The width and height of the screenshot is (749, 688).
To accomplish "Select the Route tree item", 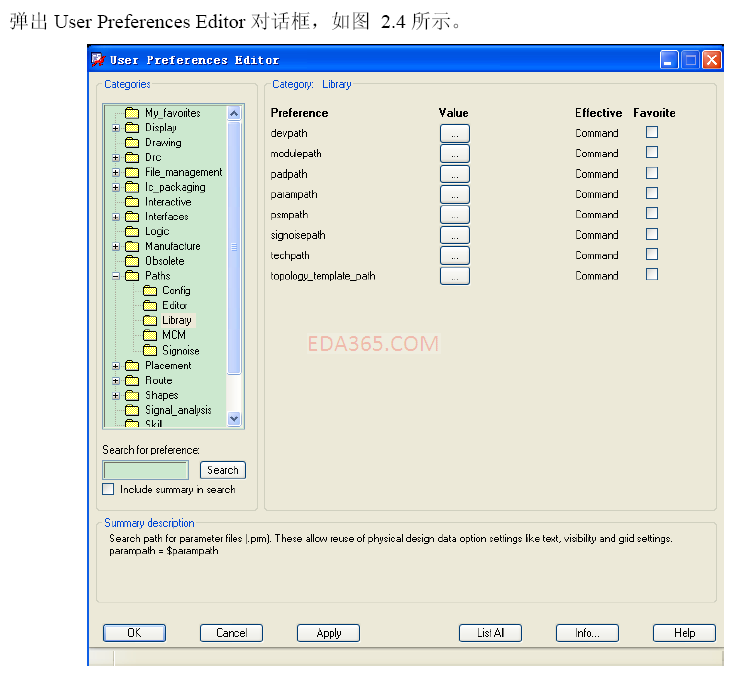I will [x=159, y=380].
